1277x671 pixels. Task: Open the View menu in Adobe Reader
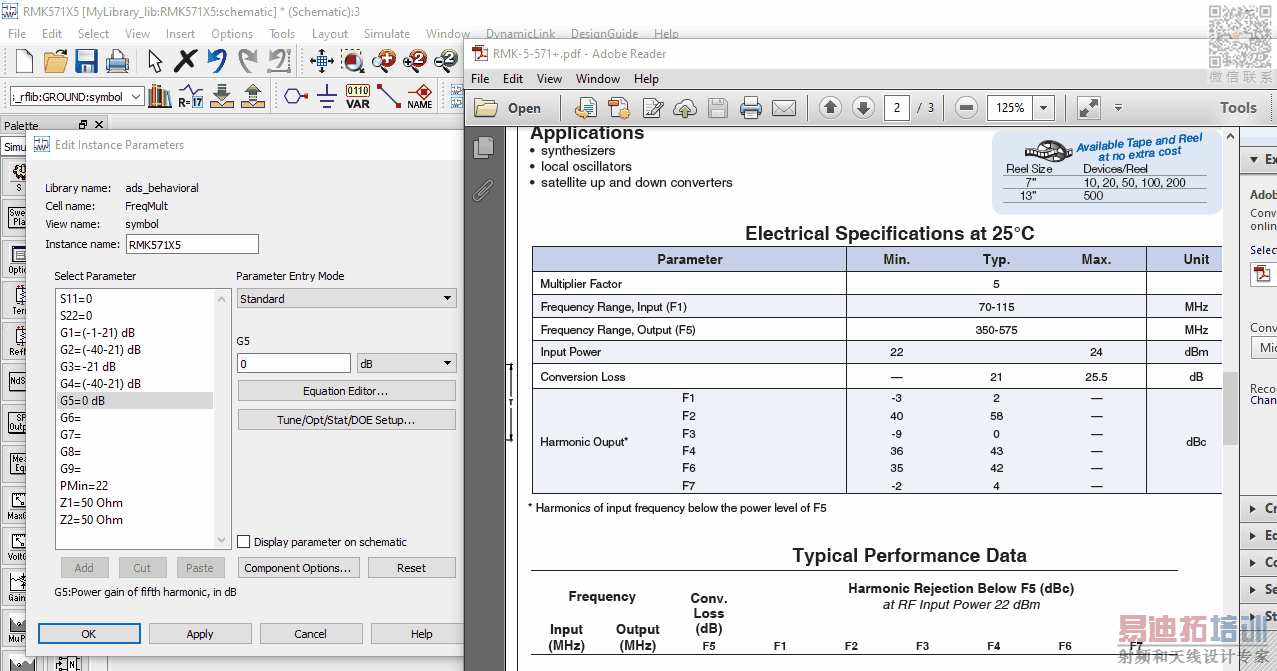point(549,79)
